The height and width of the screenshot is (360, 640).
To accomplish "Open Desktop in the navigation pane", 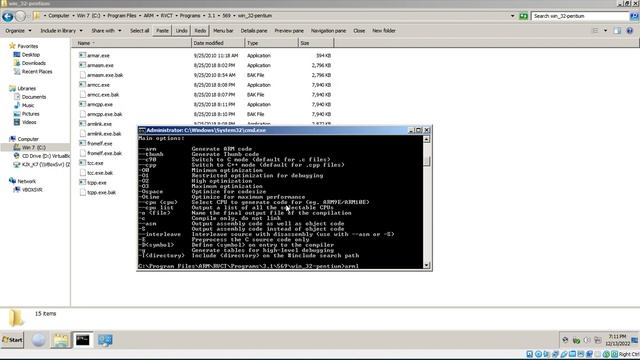I will [31, 55].
